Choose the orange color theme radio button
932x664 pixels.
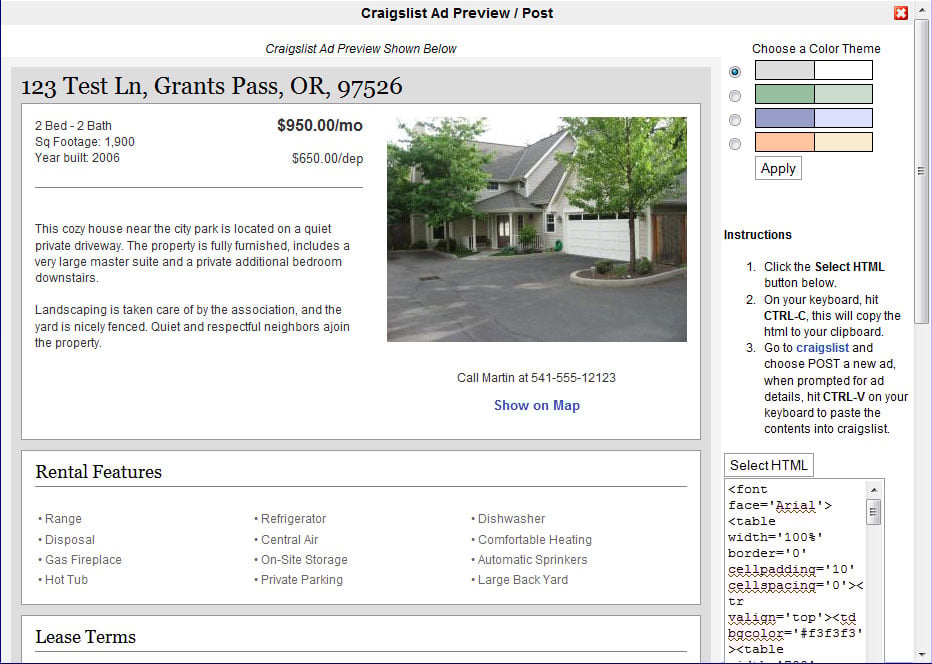click(x=735, y=143)
